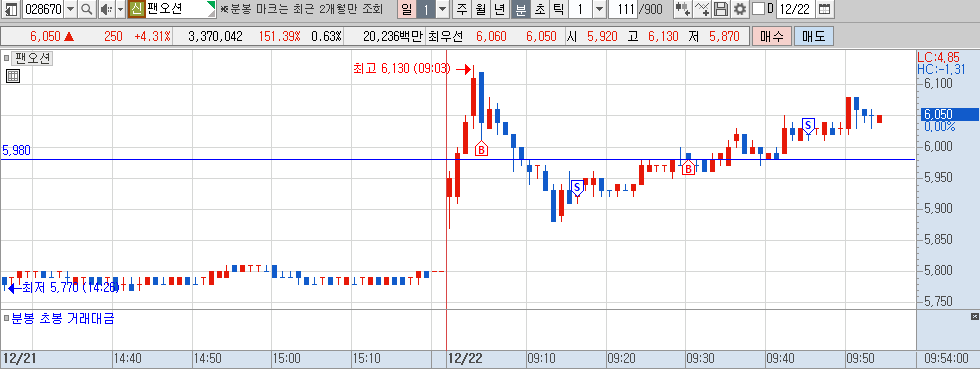Click the B buy marker near 09:30
The image size is (980, 369).
[688, 168]
